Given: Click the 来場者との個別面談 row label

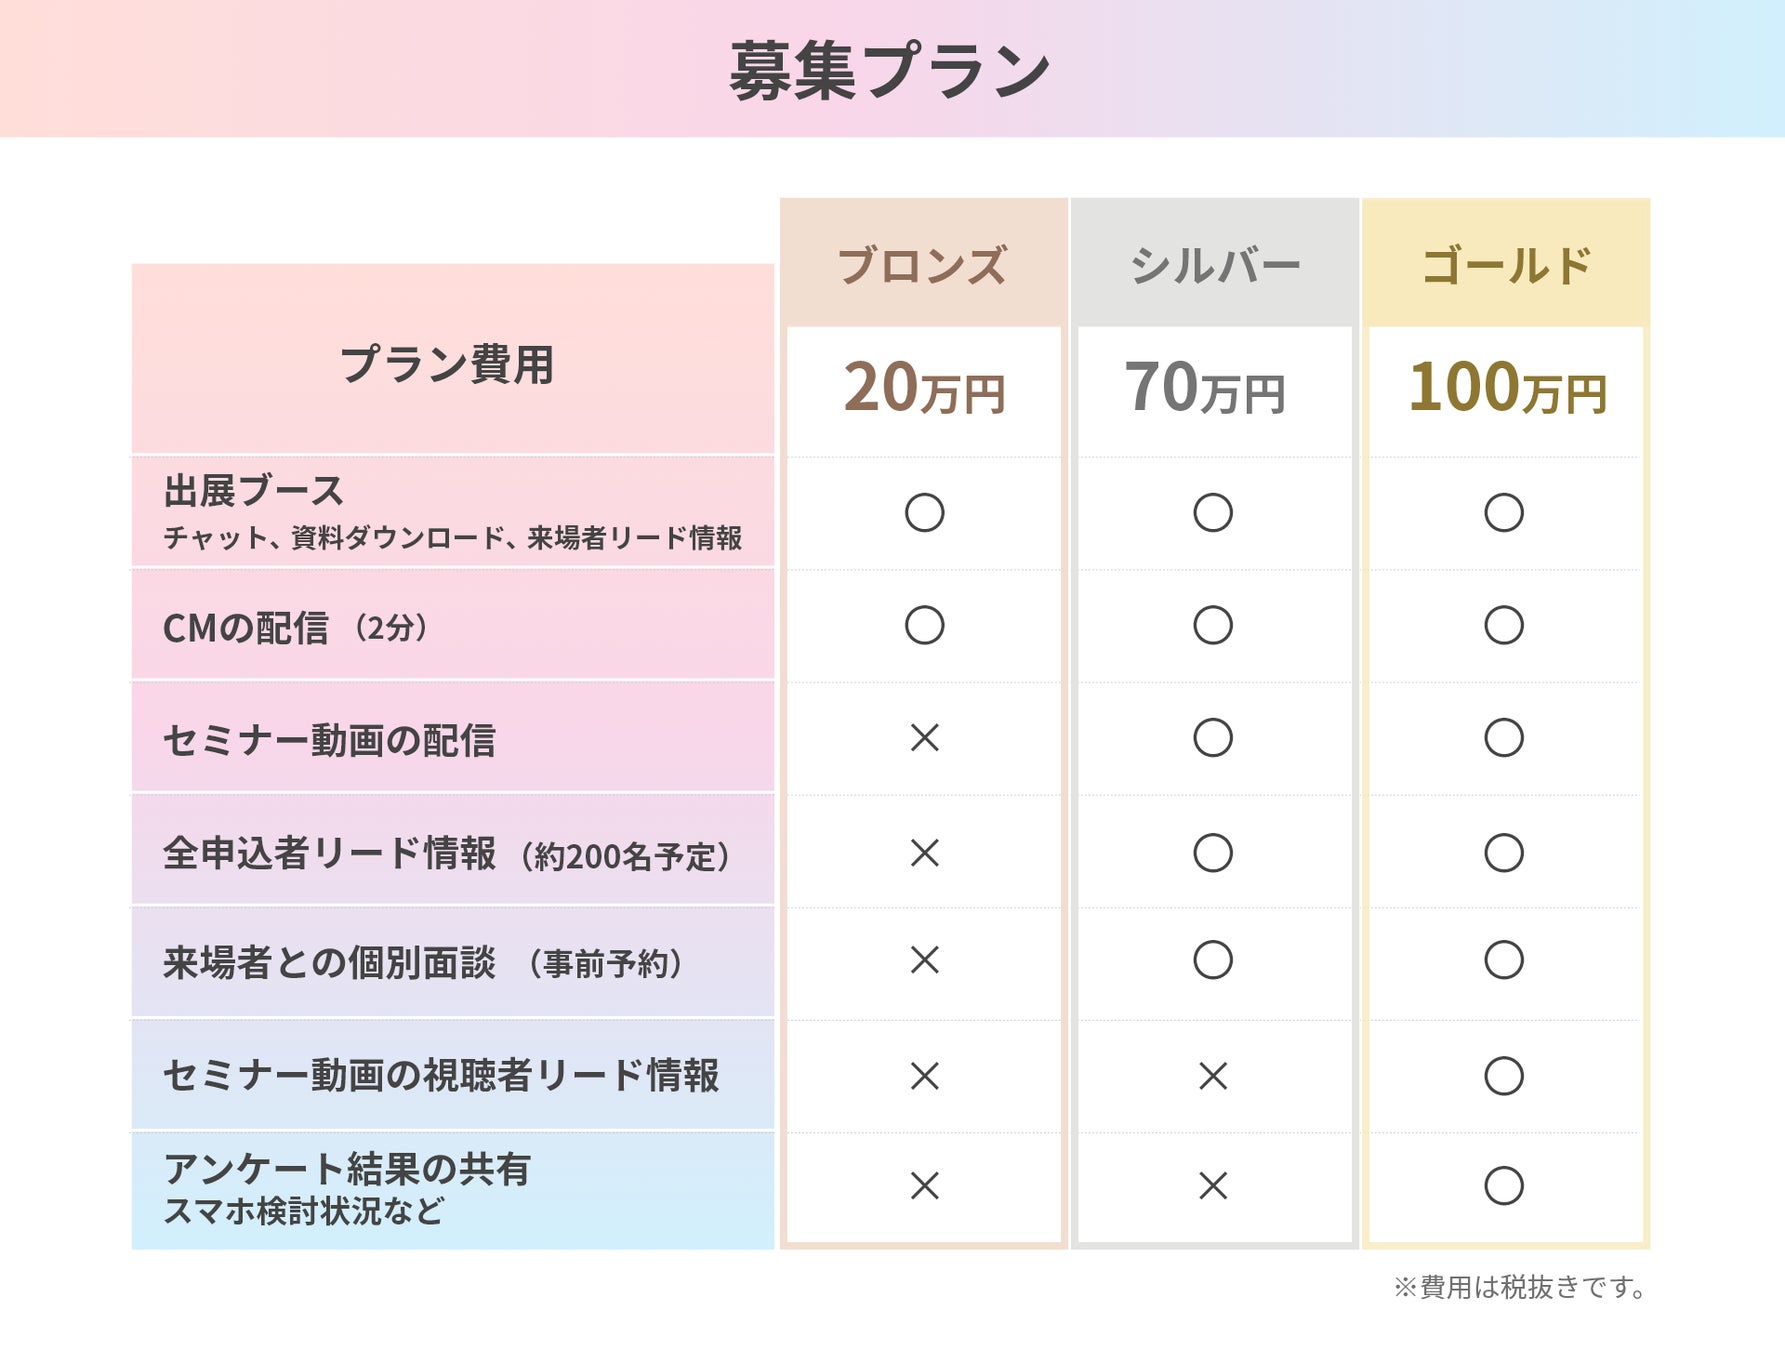Looking at the screenshot, I should [330, 963].
